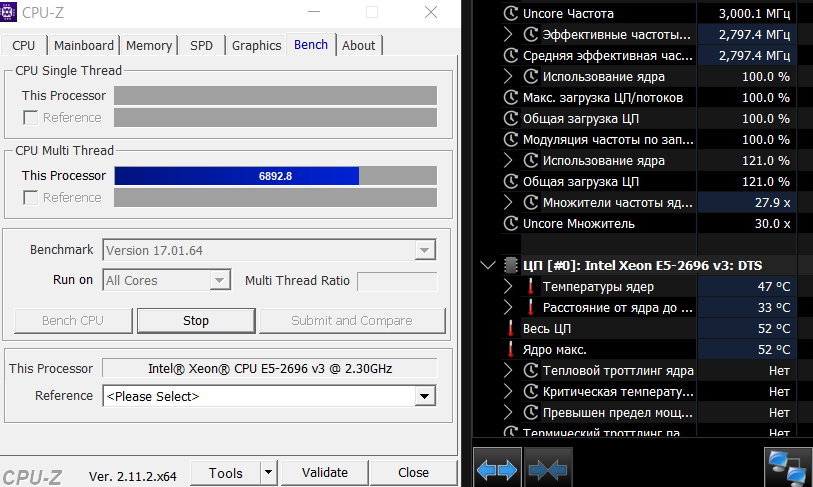Click clock icon beside Uncore Частота

pyautogui.click(x=511, y=13)
